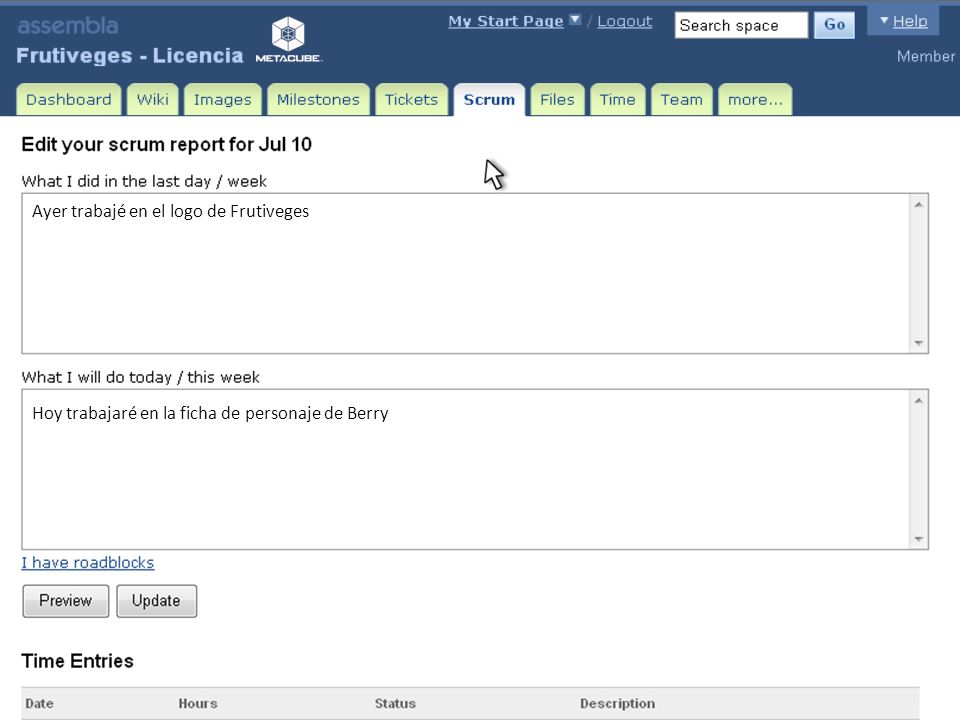Click the My Start Page link
This screenshot has height=720, width=960.
tap(506, 21)
